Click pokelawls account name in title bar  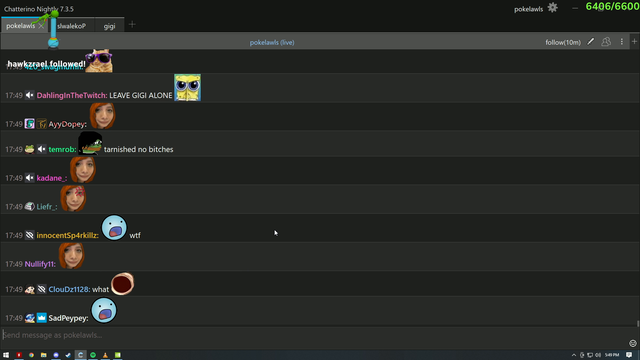tap(528, 9)
